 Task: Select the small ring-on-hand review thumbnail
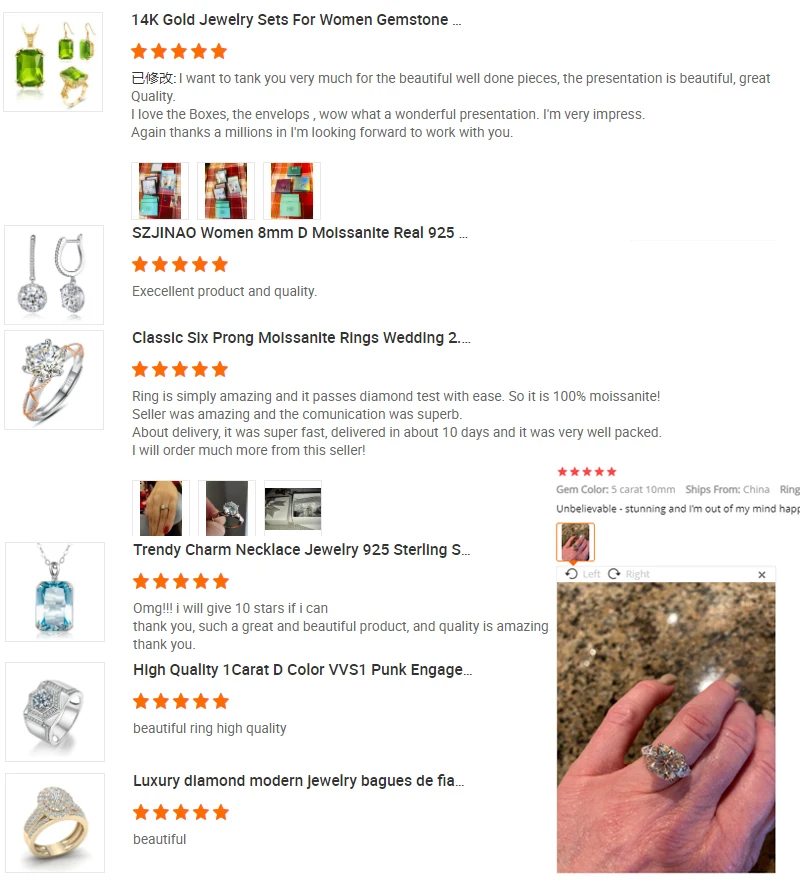pos(575,542)
